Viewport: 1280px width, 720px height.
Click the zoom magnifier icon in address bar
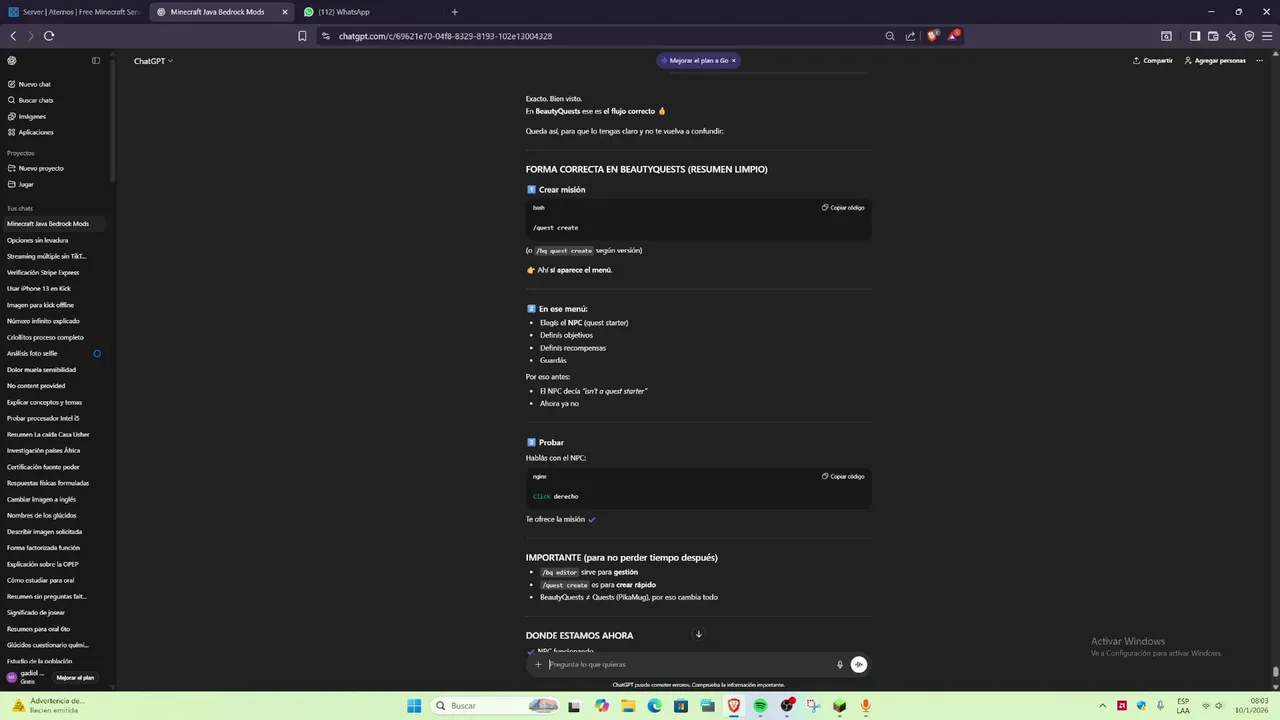pos(890,36)
